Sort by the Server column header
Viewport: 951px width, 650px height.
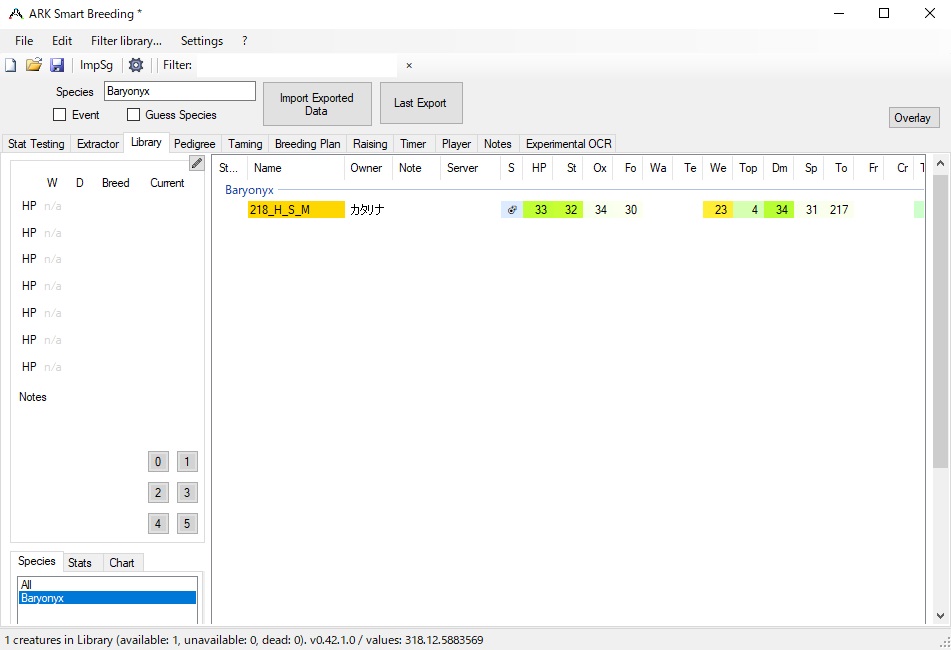tap(470, 168)
